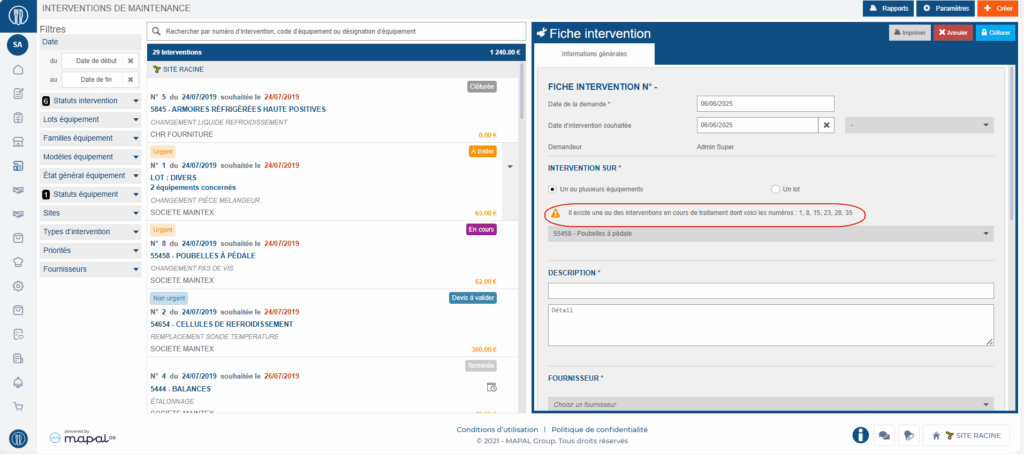Switch to the 'Informations générales' tab
The width and height of the screenshot is (1024, 454).
point(594,53)
